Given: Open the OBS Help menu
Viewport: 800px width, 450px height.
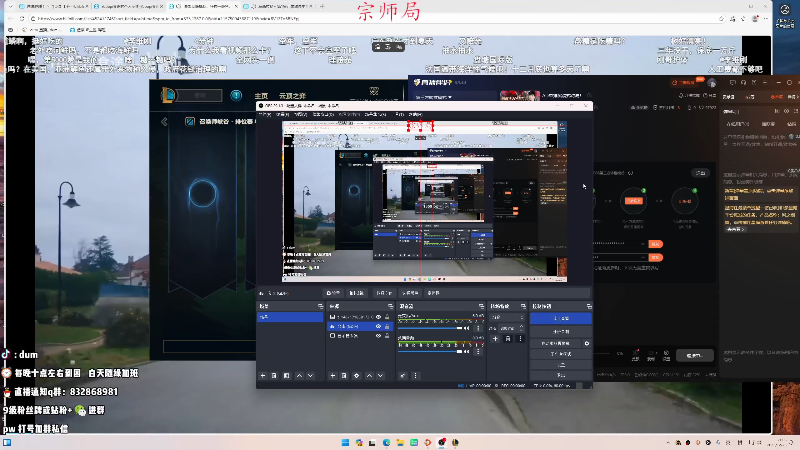Looking at the screenshot, I should pyautogui.click(x=415, y=114).
